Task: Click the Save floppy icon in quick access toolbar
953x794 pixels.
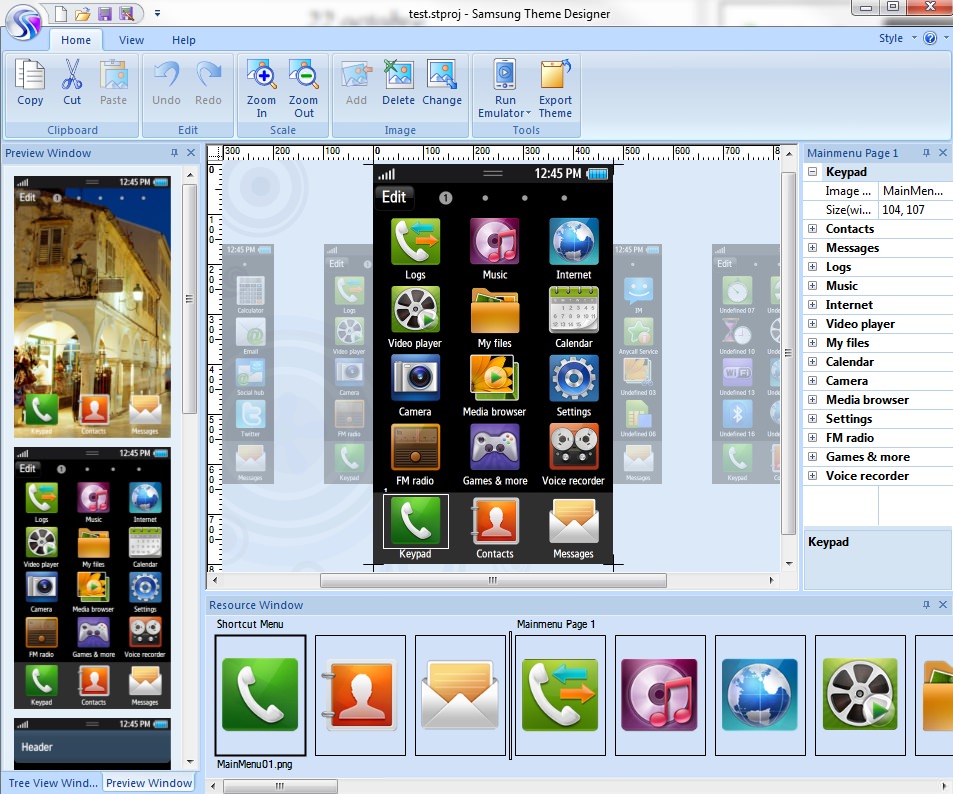Action: (105, 13)
